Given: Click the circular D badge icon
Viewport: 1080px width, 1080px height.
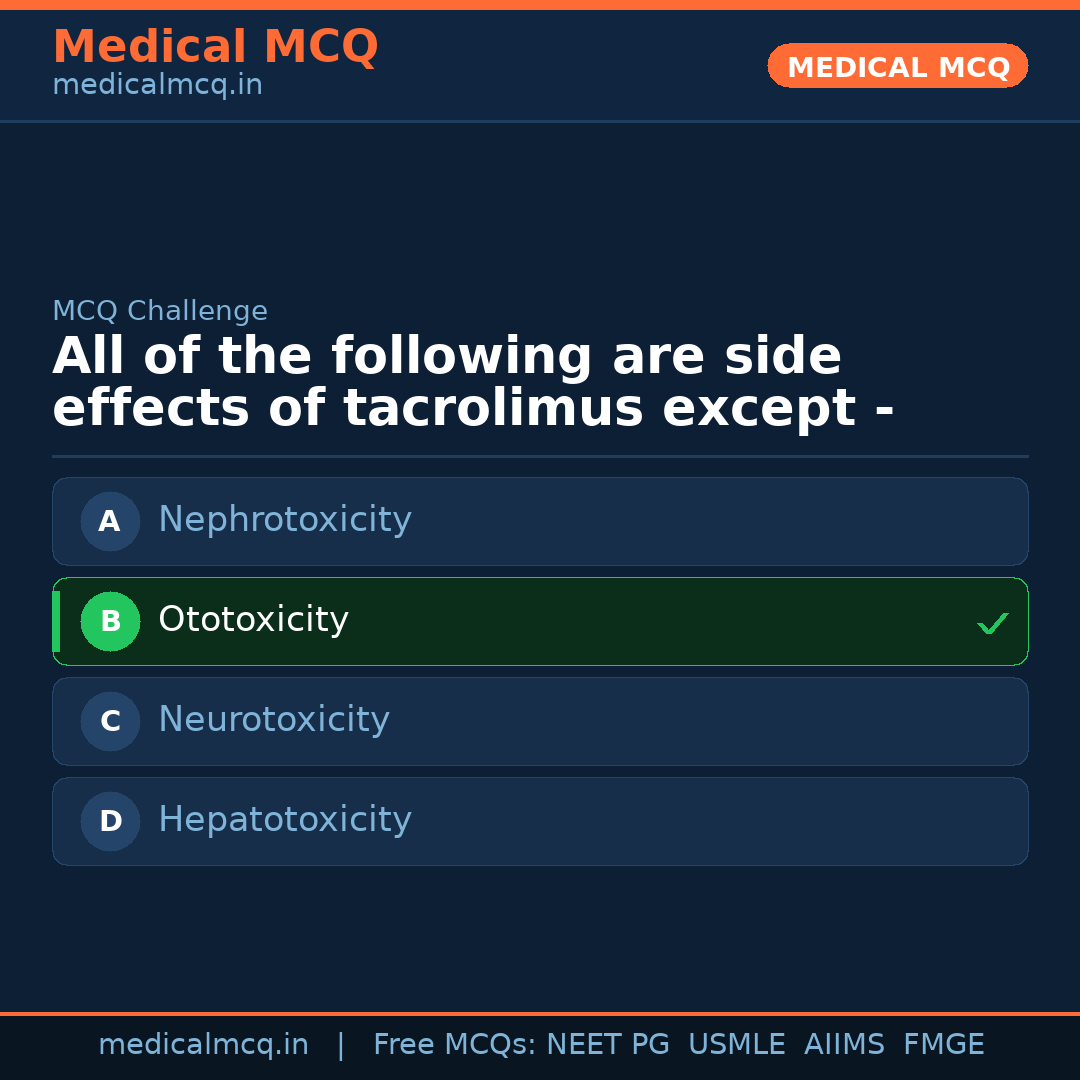Looking at the screenshot, I should tap(110, 821).
